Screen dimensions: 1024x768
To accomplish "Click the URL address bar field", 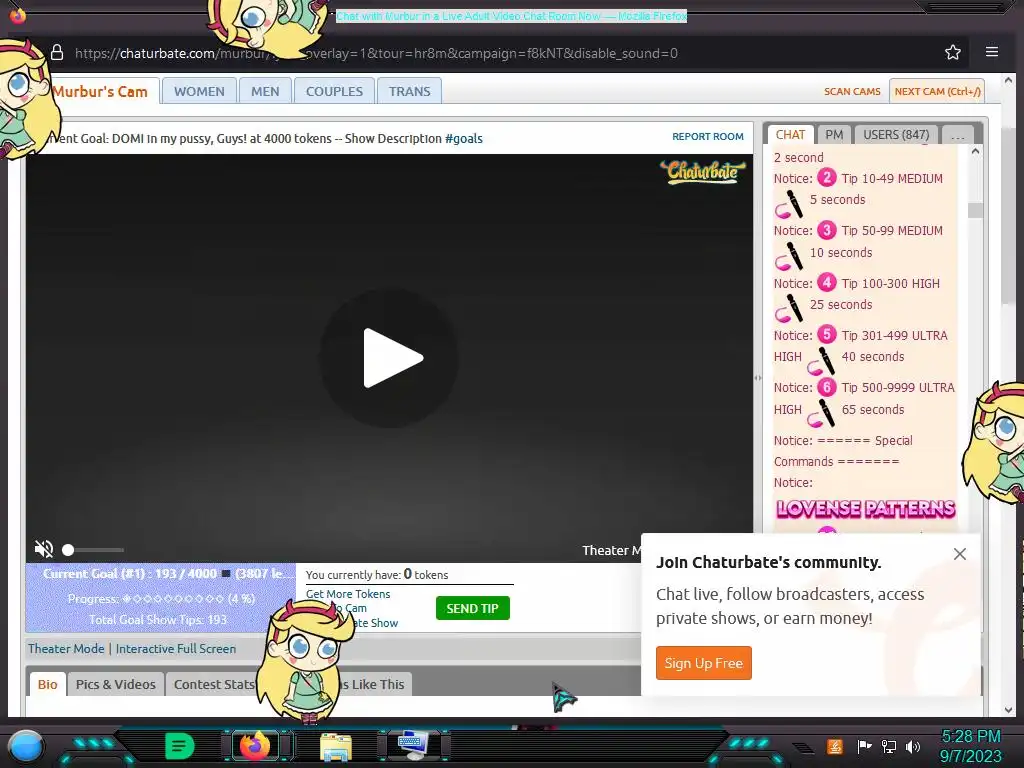I will click(x=376, y=53).
